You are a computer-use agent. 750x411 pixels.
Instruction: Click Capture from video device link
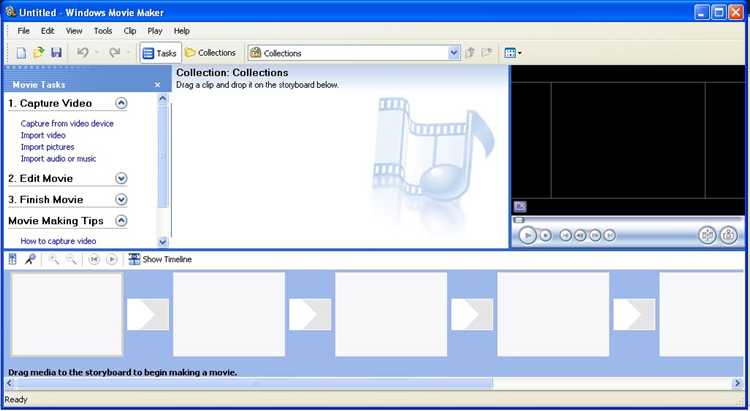[x=67, y=123]
